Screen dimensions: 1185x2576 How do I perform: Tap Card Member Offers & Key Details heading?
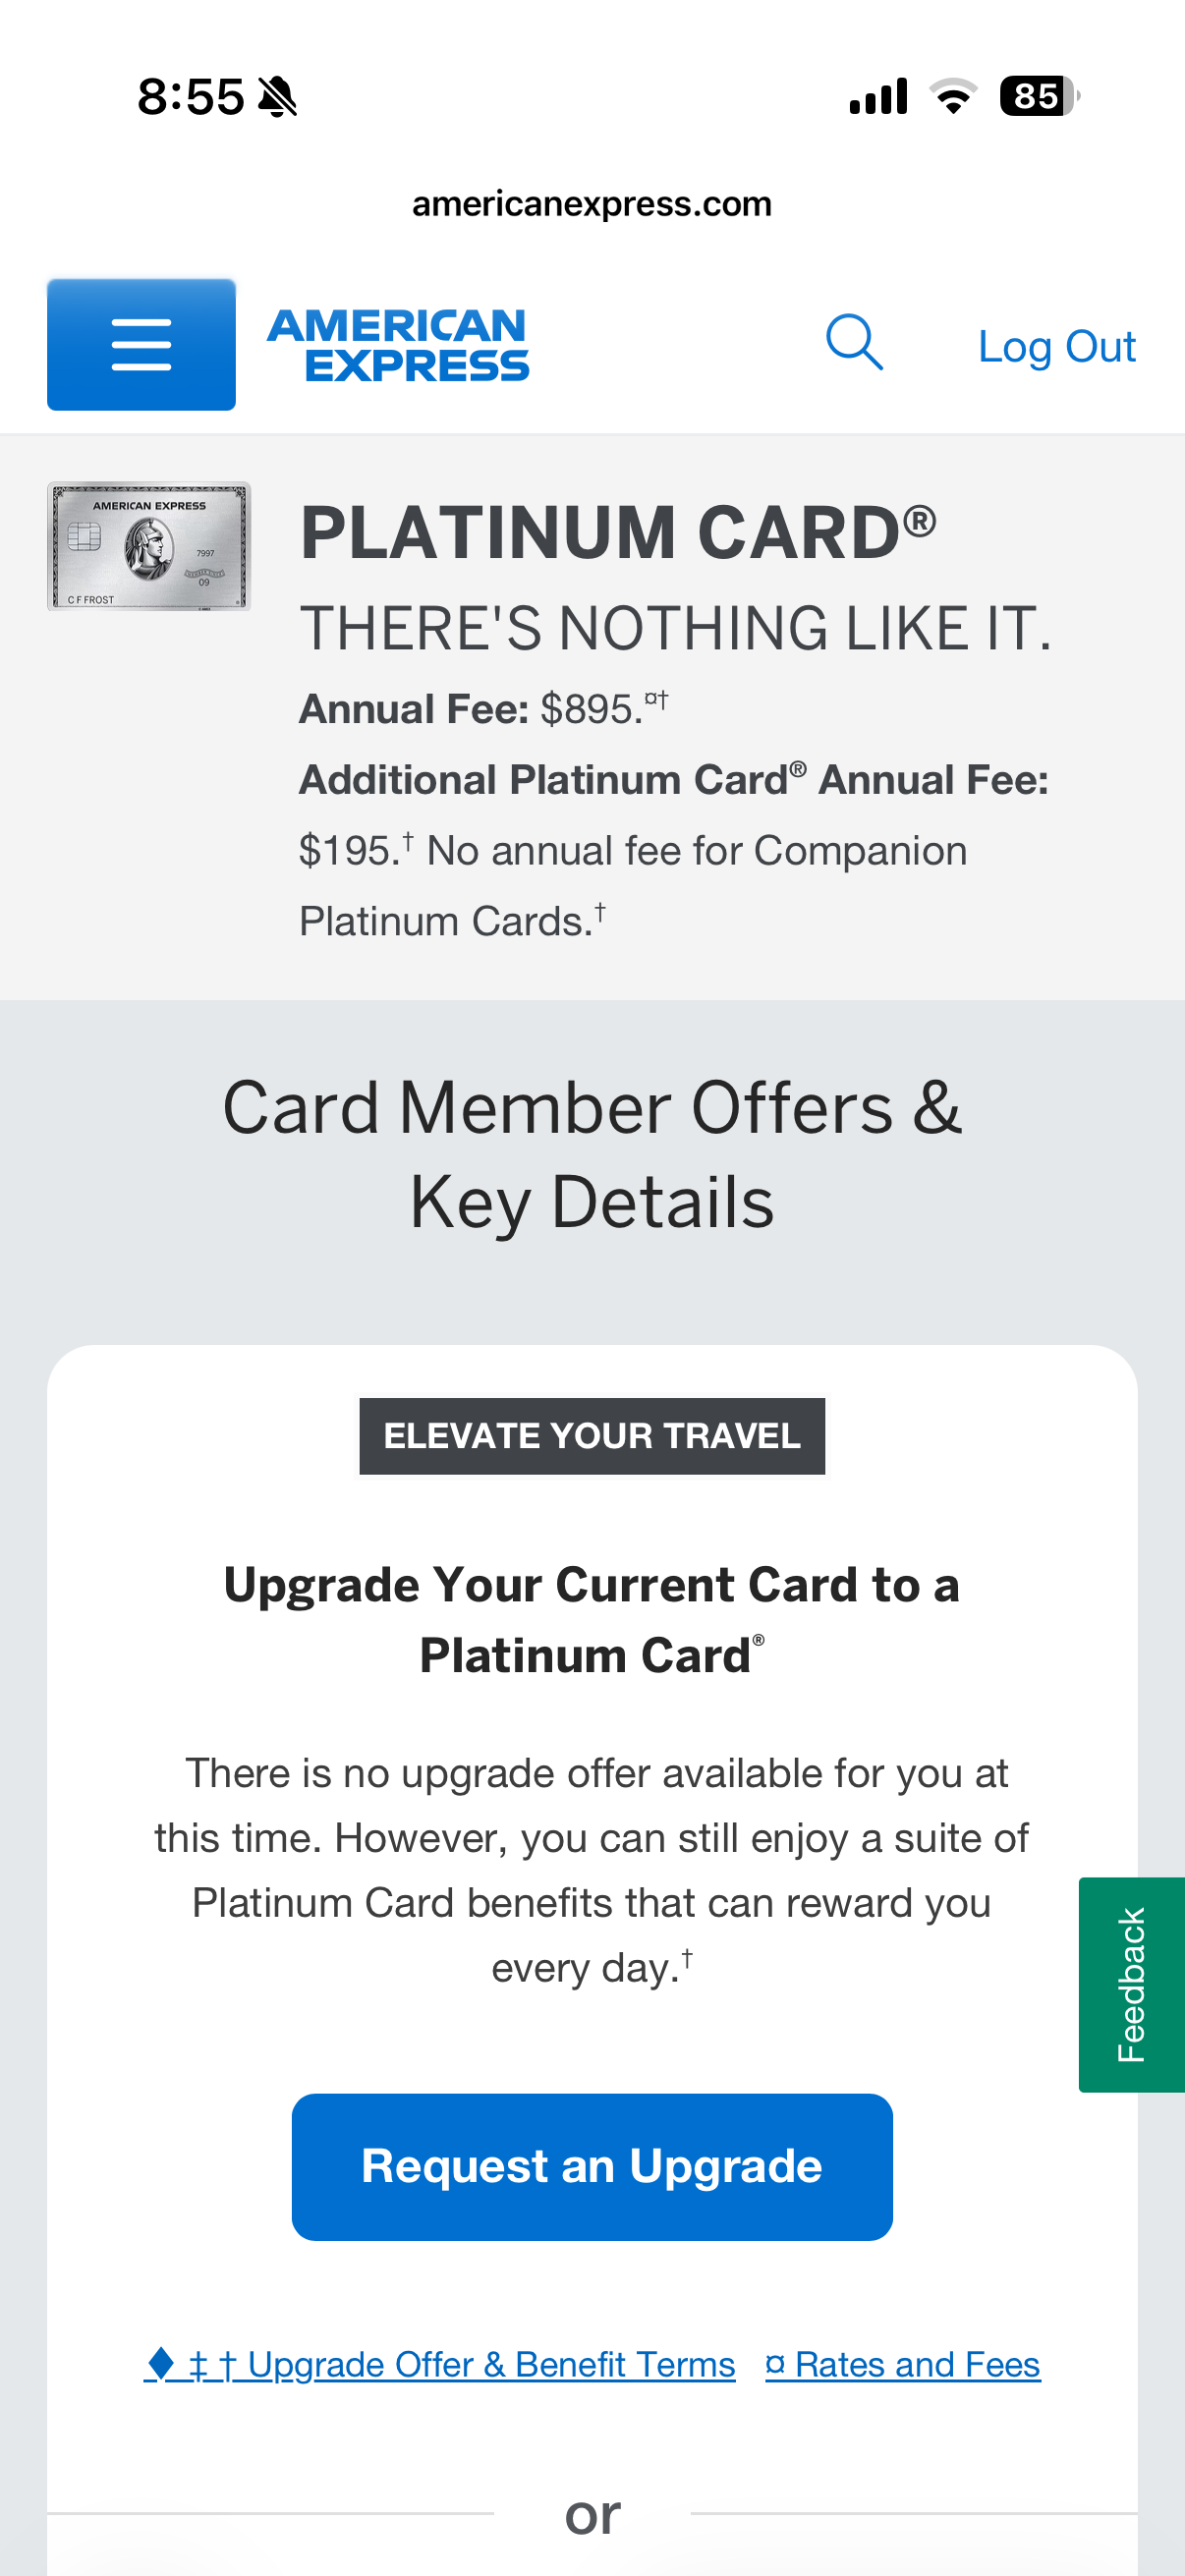pyautogui.click(x=592, y=1154)
